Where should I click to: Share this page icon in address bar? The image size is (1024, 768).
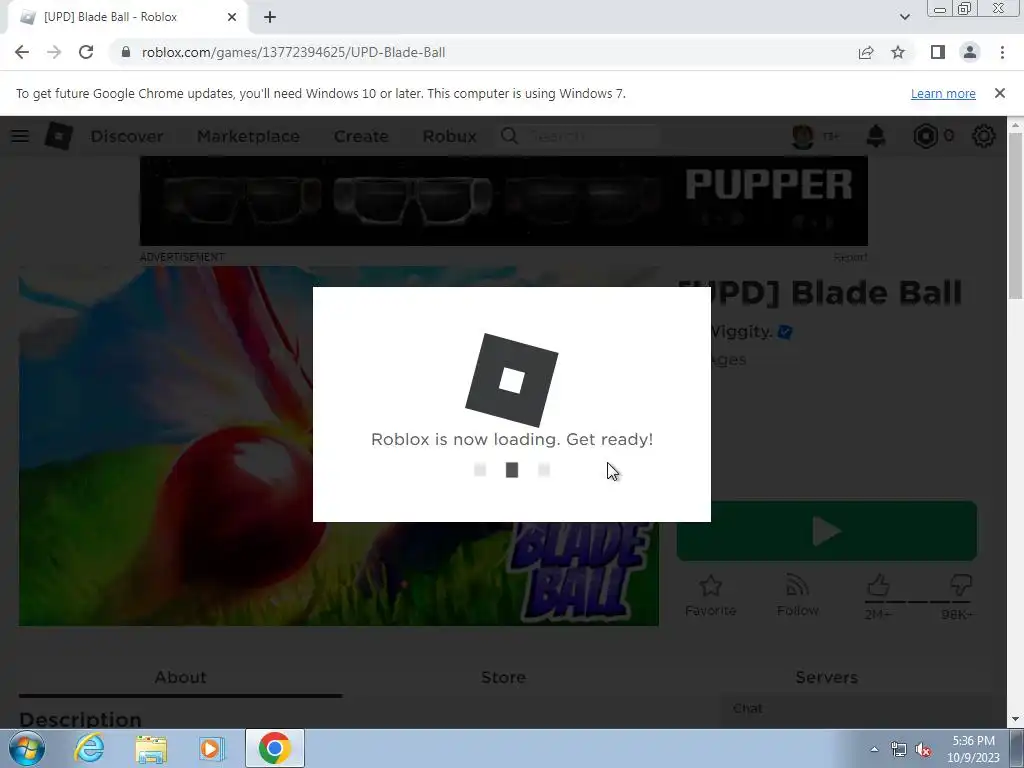click(x=866, y=52)
